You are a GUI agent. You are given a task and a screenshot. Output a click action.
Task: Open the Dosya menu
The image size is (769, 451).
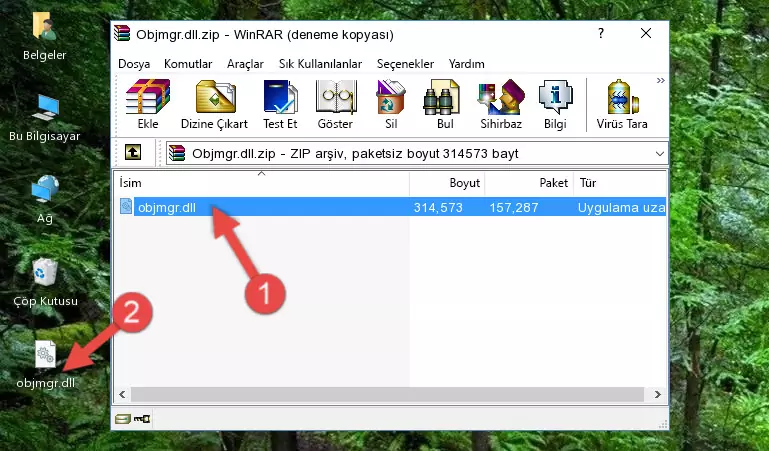pyautogui.click(x=134, y=64)
